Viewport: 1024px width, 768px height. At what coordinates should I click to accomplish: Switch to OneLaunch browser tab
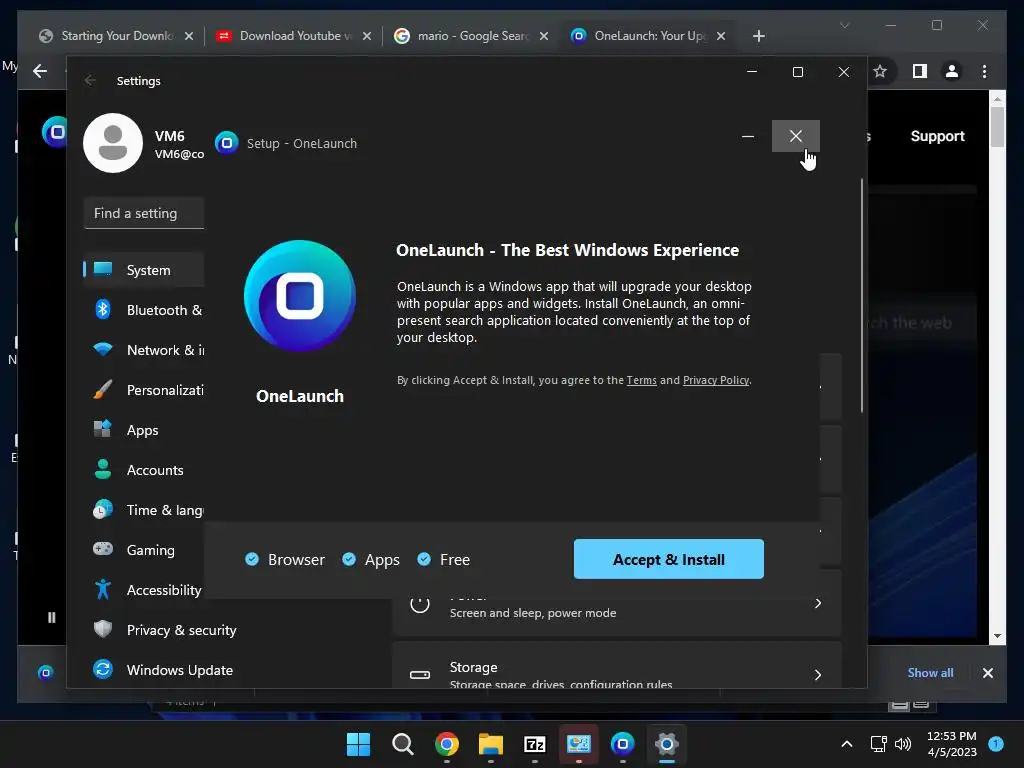(x=649, y=36)
